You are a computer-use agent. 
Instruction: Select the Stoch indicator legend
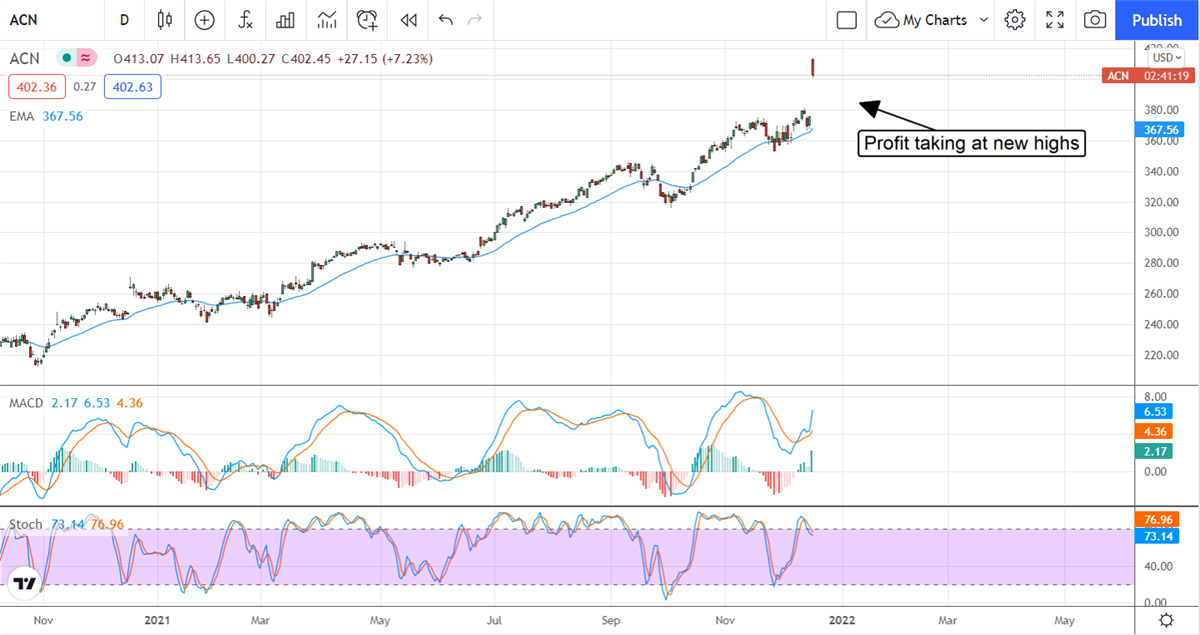click(25, 524)
